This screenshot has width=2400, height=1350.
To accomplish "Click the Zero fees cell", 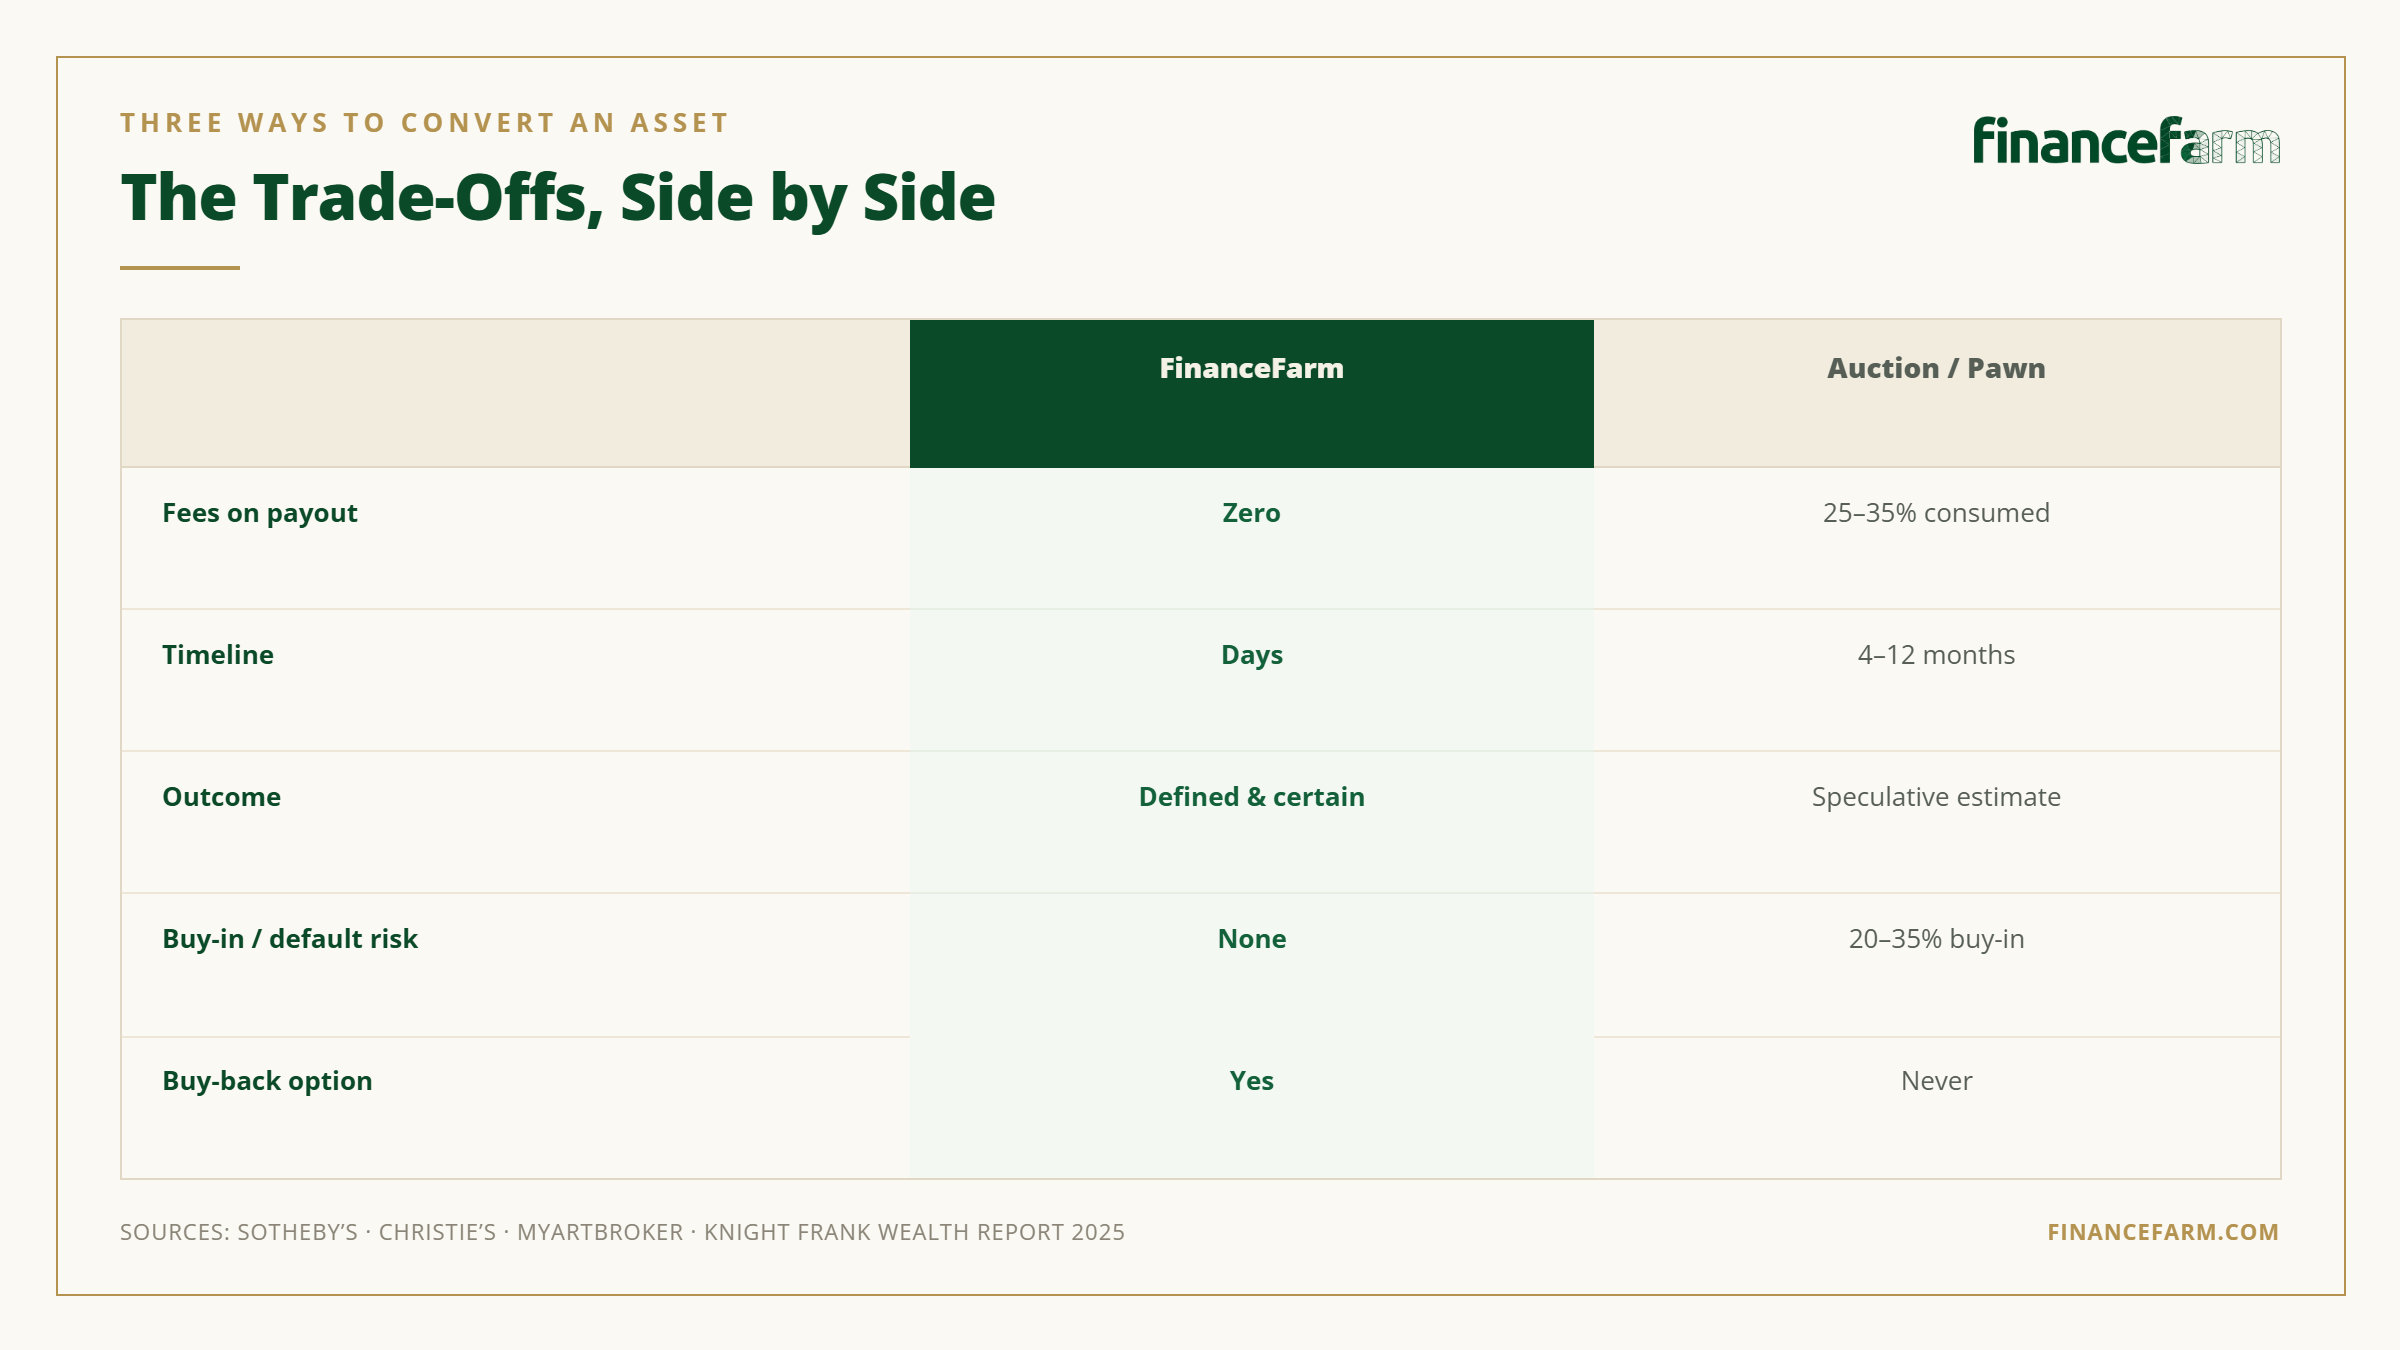I will click(1252, 538).
